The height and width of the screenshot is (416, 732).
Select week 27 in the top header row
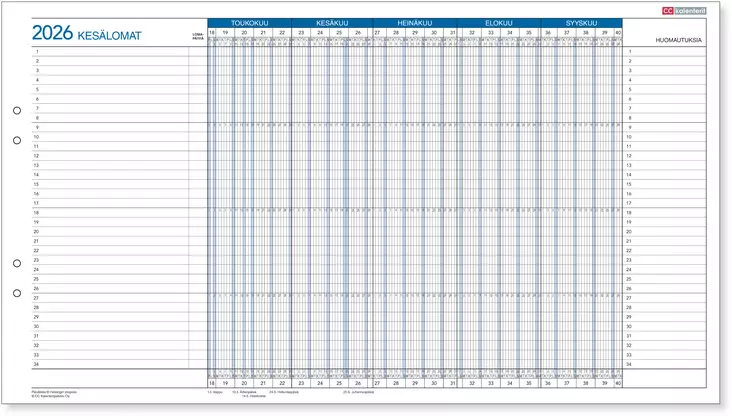(377, 33)
